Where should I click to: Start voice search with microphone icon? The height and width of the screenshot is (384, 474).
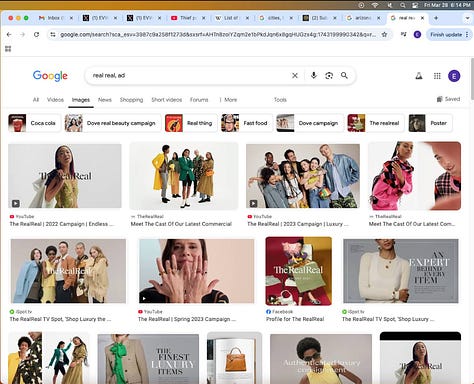pos(314,76)
